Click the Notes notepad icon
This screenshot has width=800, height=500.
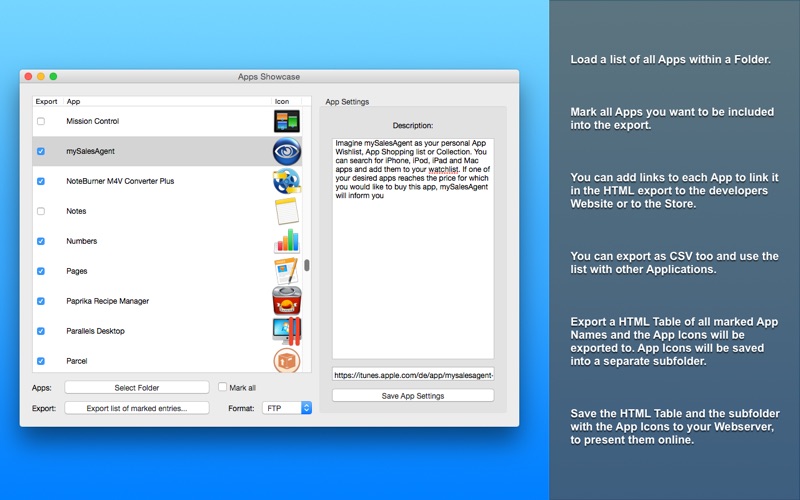[287, 211]
